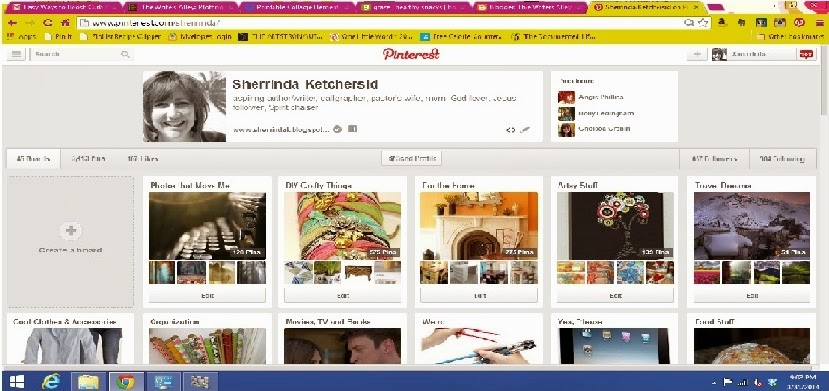Click the third avatar in You know list
This screenshot has width=829, height=391.
[x=566, y=129]
